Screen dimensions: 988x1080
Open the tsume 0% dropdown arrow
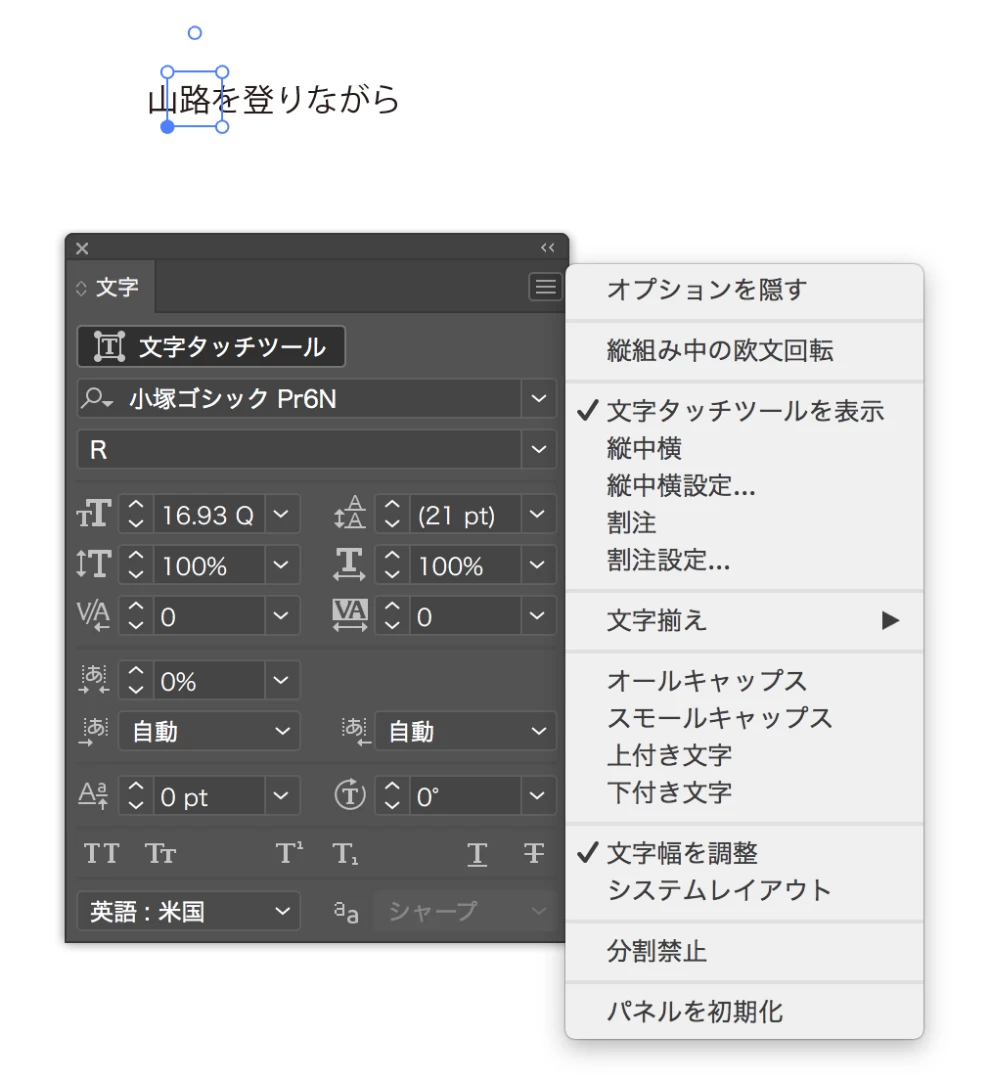281,681
